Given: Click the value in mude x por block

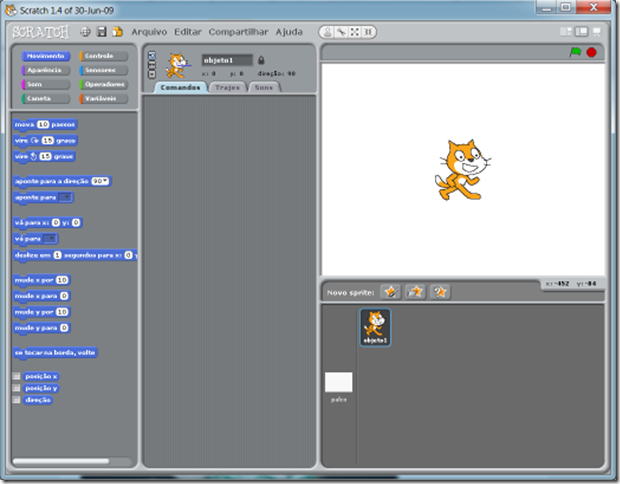Looking at the screenshot, I should (62, 280).
